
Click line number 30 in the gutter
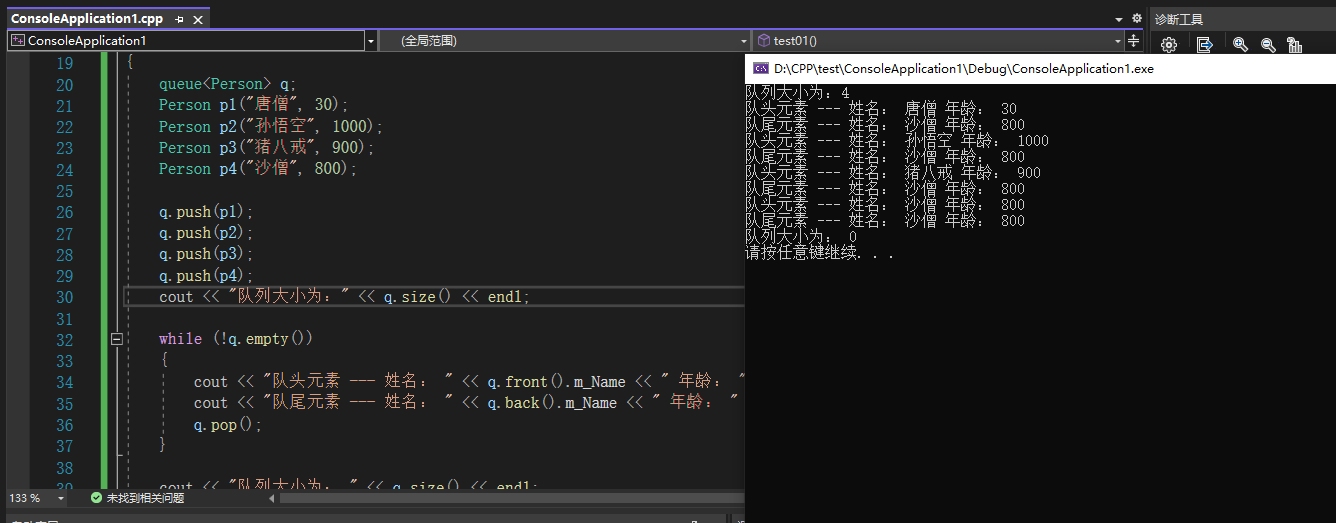64,297
